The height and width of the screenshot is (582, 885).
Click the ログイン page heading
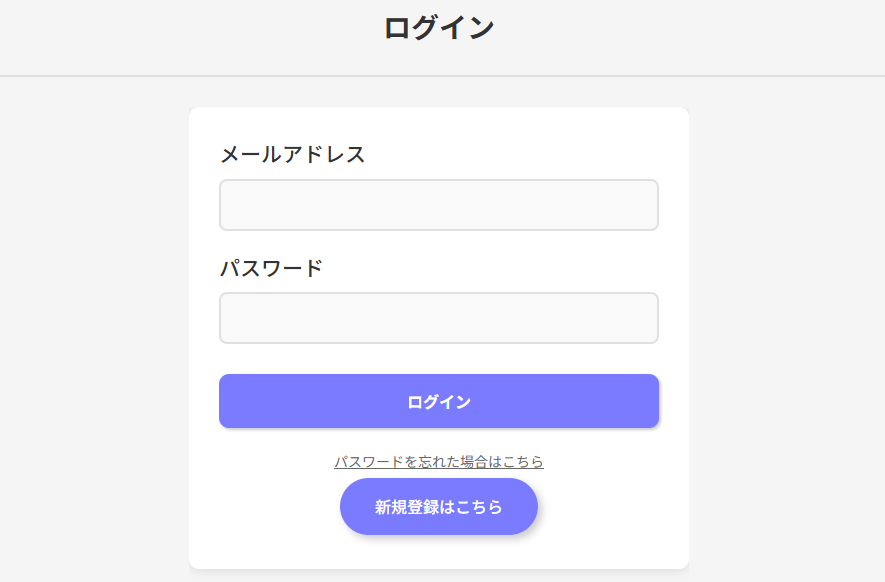click(439, 28)
